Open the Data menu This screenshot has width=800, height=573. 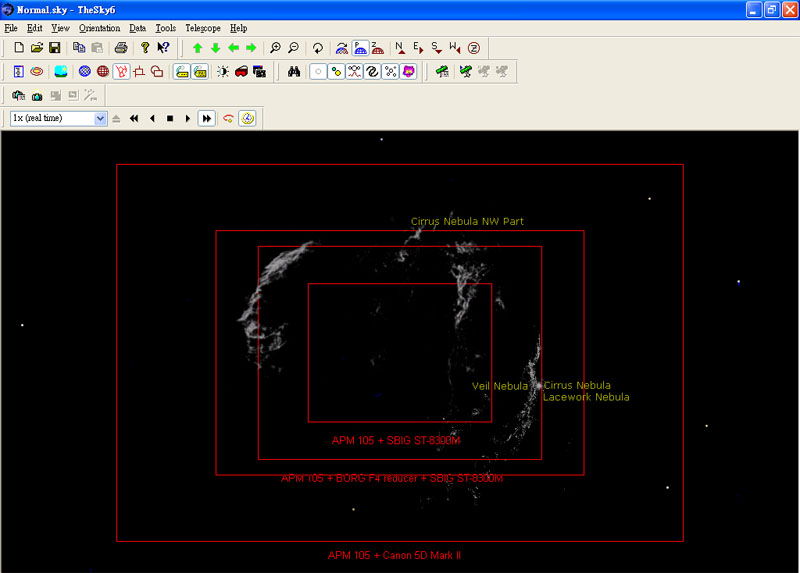(x=137, y=28)
